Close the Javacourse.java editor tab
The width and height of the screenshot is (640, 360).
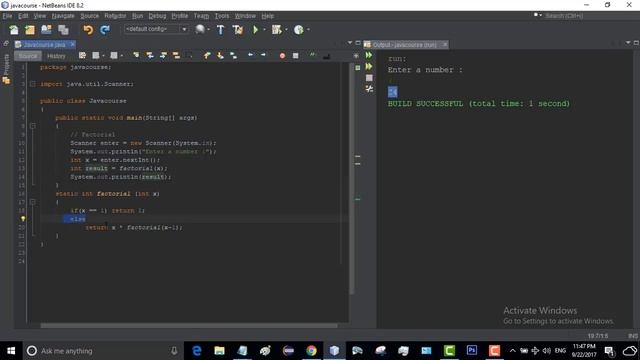point(73,44)
